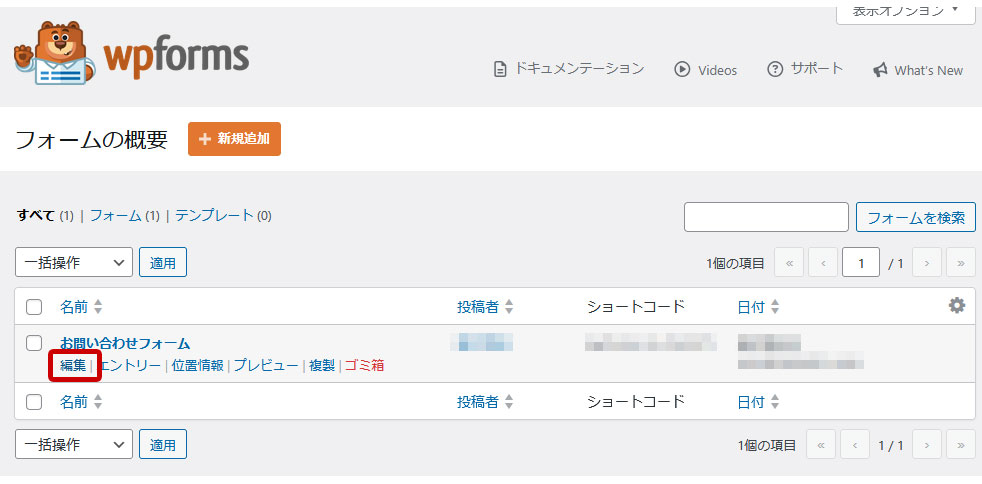Viewport: 982px width, 484px height.
Task: Click the Videos play icon
Action: pos(682,69)
